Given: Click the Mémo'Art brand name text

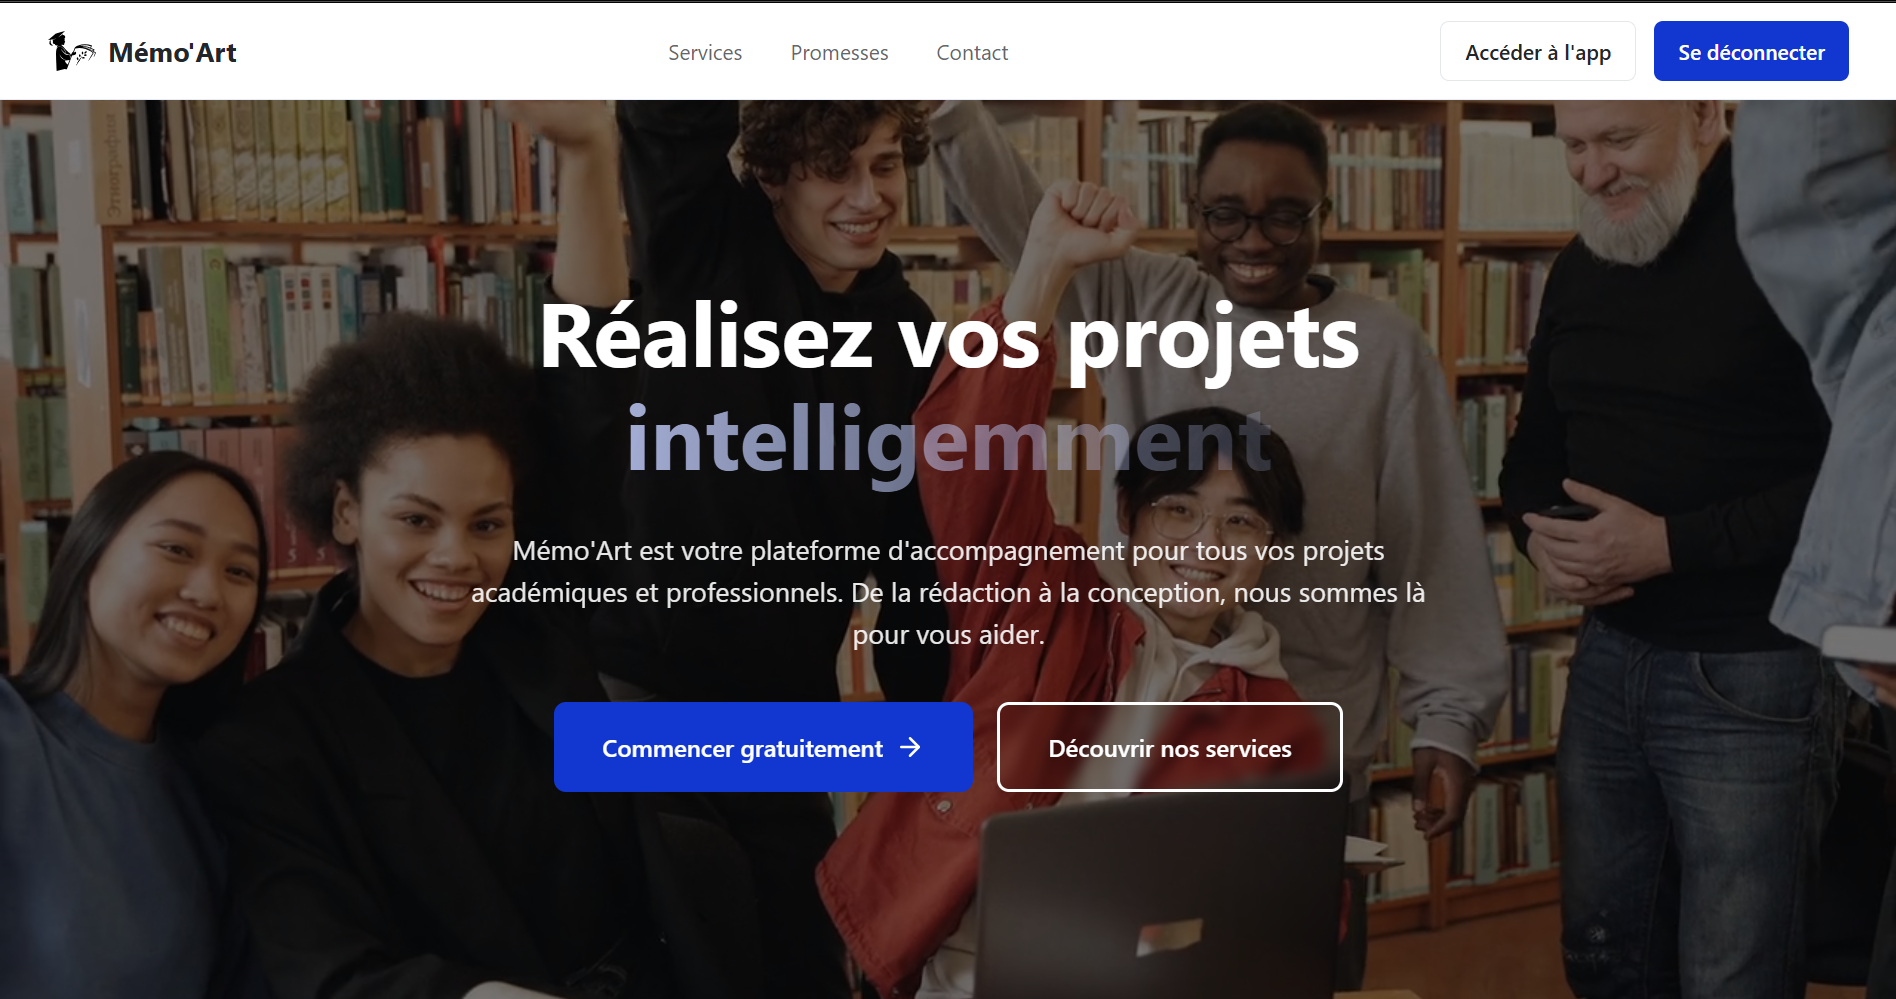Looking at the screenshot, I should [172, 52].
